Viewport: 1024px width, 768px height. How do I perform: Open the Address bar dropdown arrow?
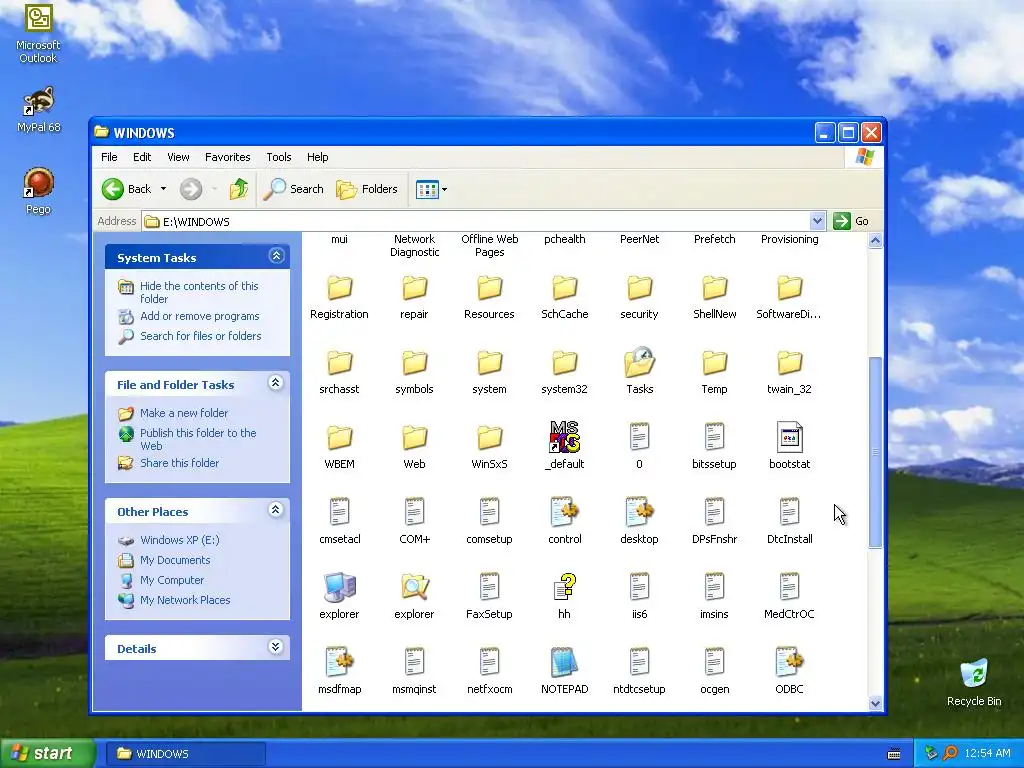(x=817, y=221)
